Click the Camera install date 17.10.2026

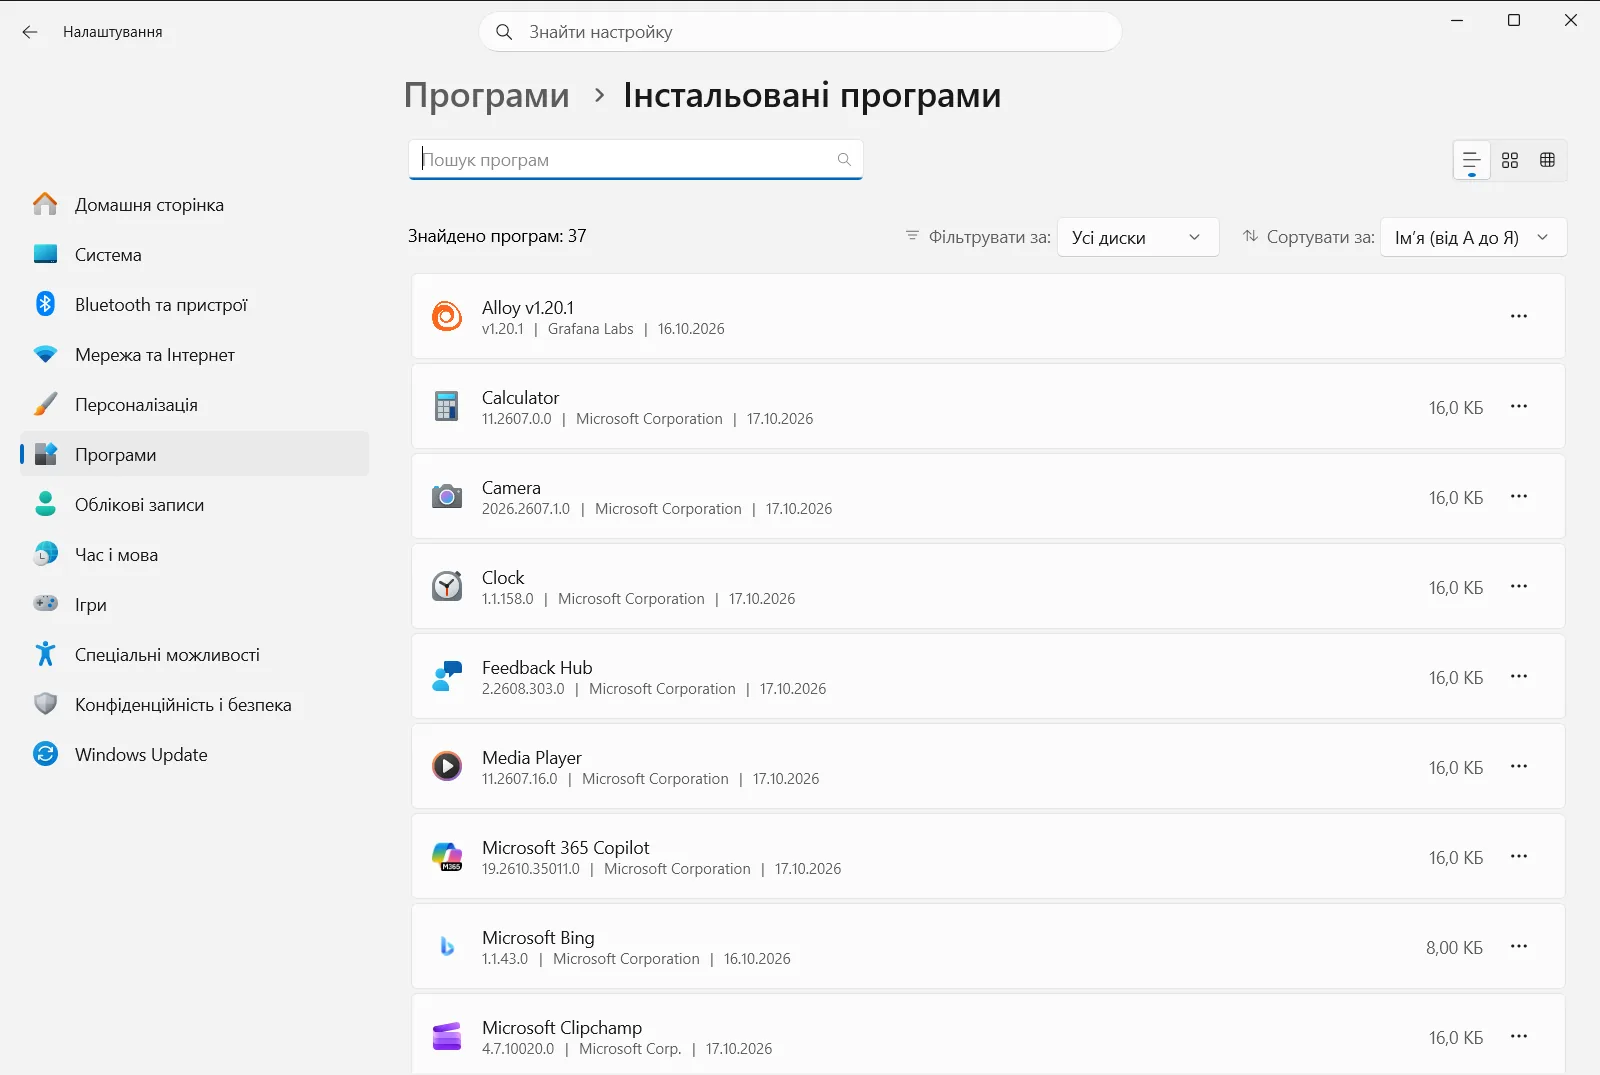(798, 509)
